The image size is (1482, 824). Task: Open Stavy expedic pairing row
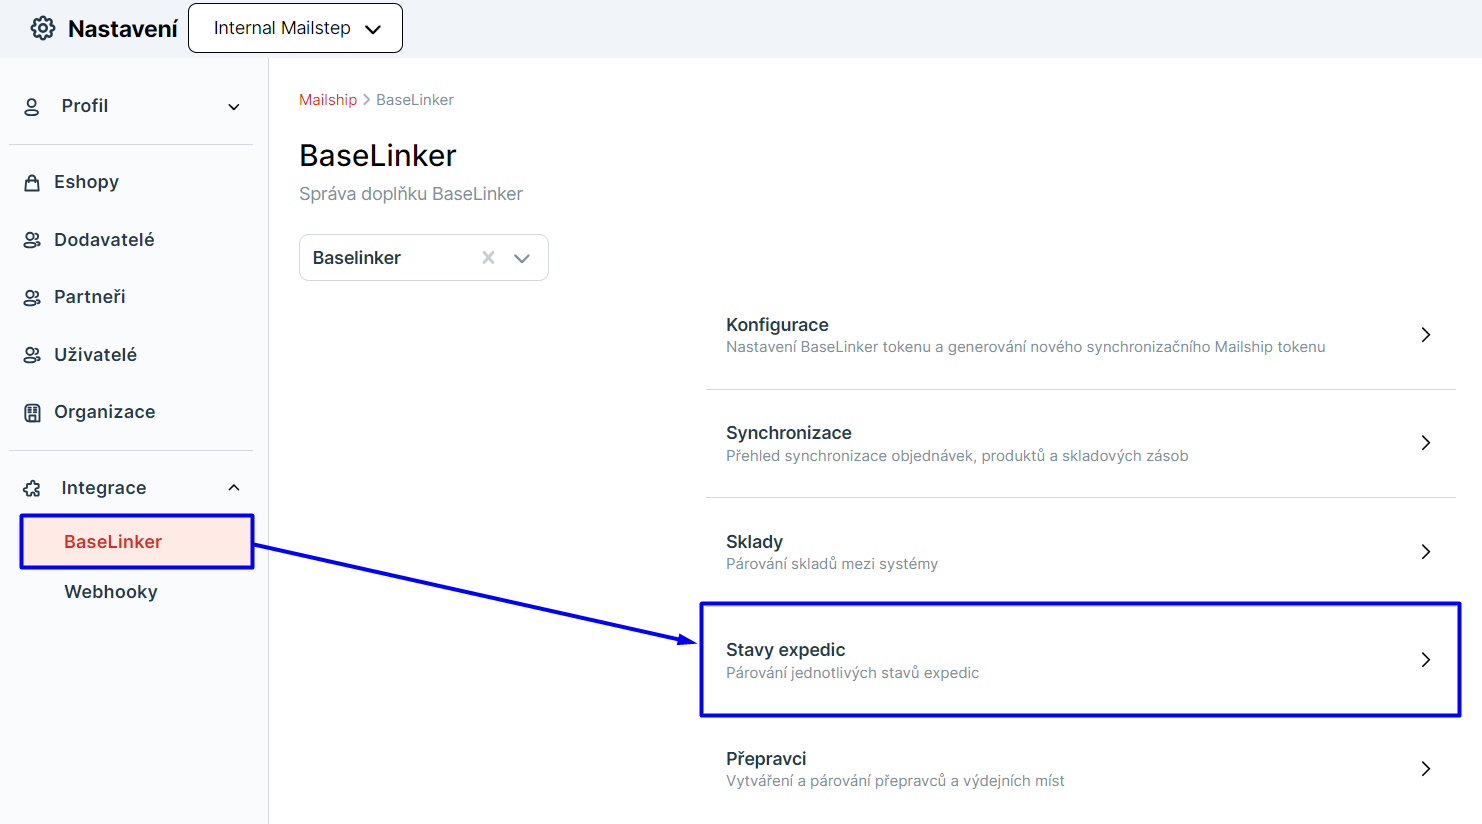coord(1080,660)
